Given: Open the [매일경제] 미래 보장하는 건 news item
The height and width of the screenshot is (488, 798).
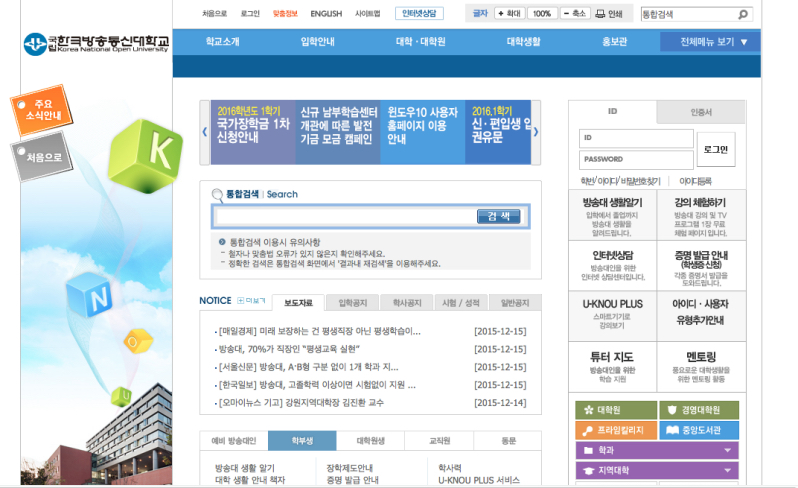Looking at the screenshot, I should [319, 331].
